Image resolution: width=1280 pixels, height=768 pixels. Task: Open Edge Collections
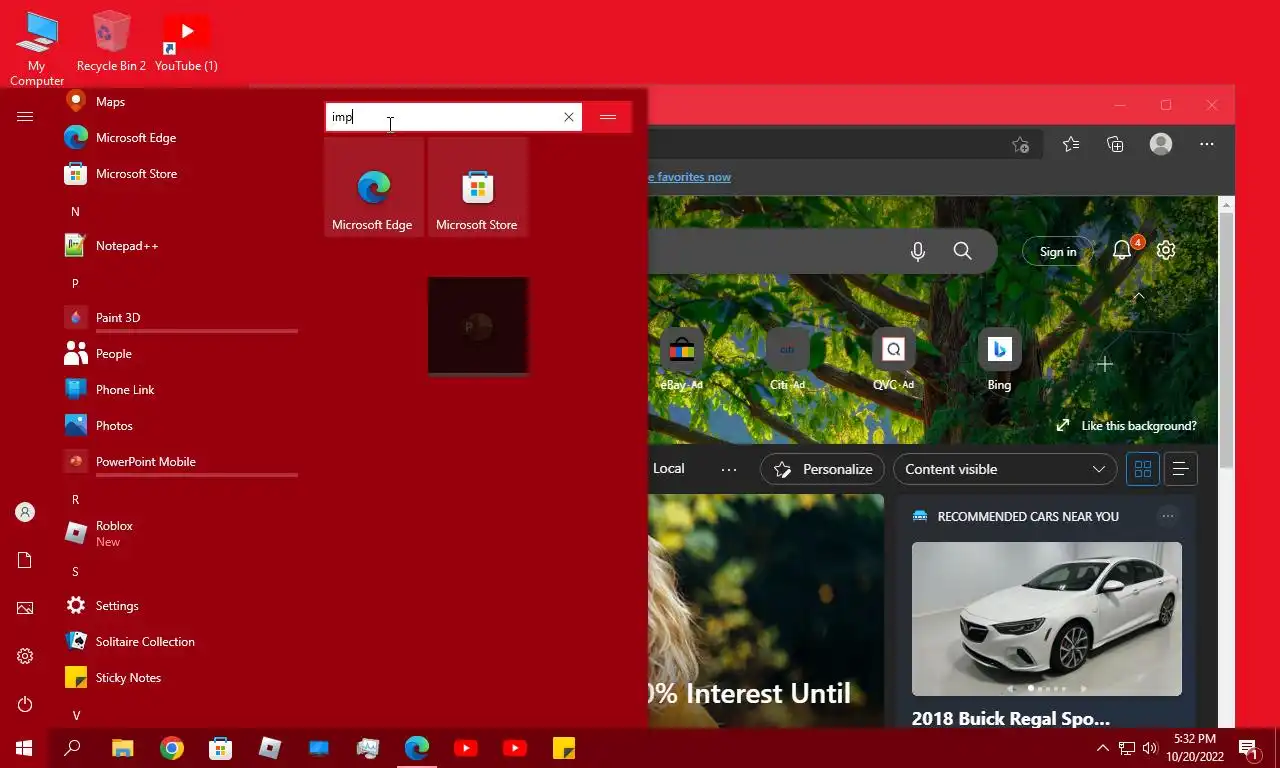point(1116,145)
